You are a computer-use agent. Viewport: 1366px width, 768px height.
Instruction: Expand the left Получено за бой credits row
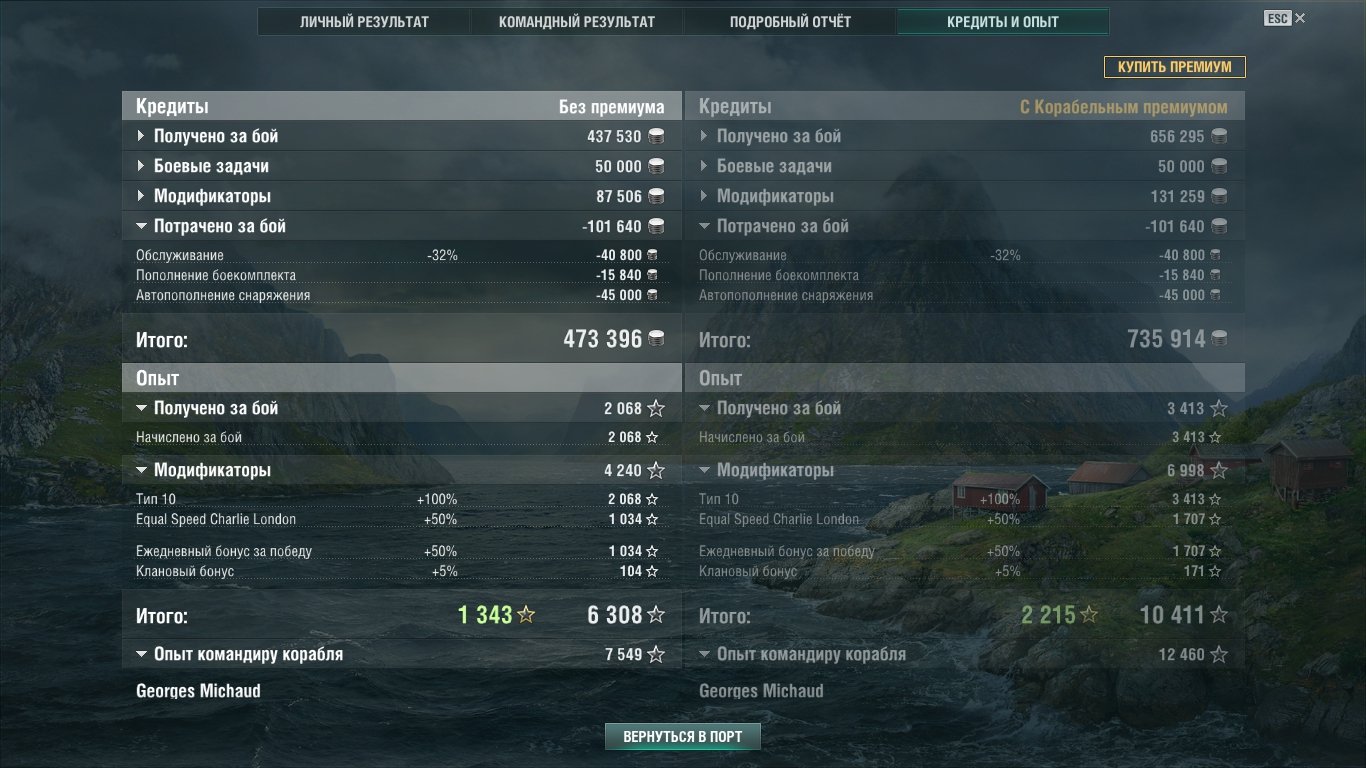click(x=401, y=136)
